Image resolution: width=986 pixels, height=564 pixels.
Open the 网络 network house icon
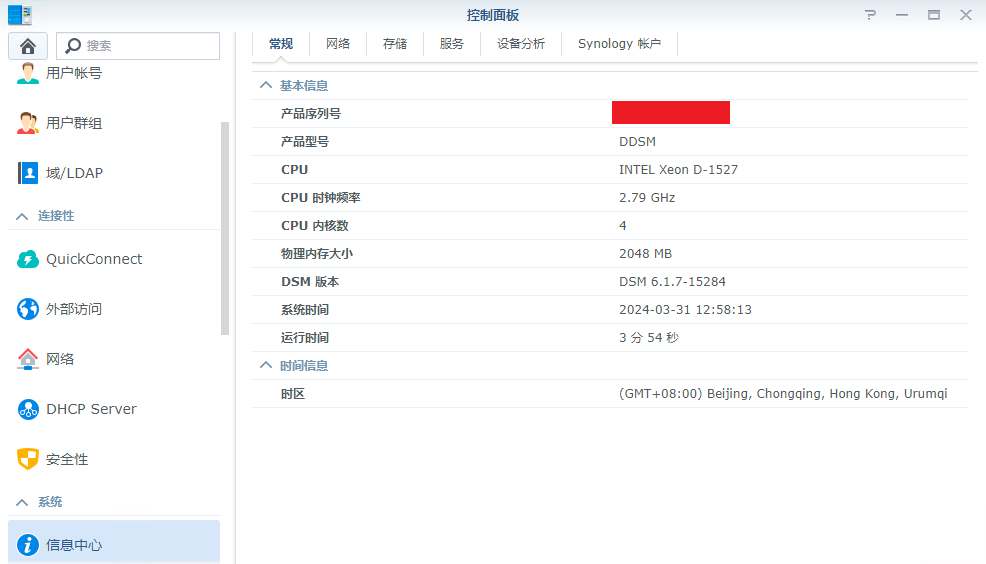click(x=28, y=359)
